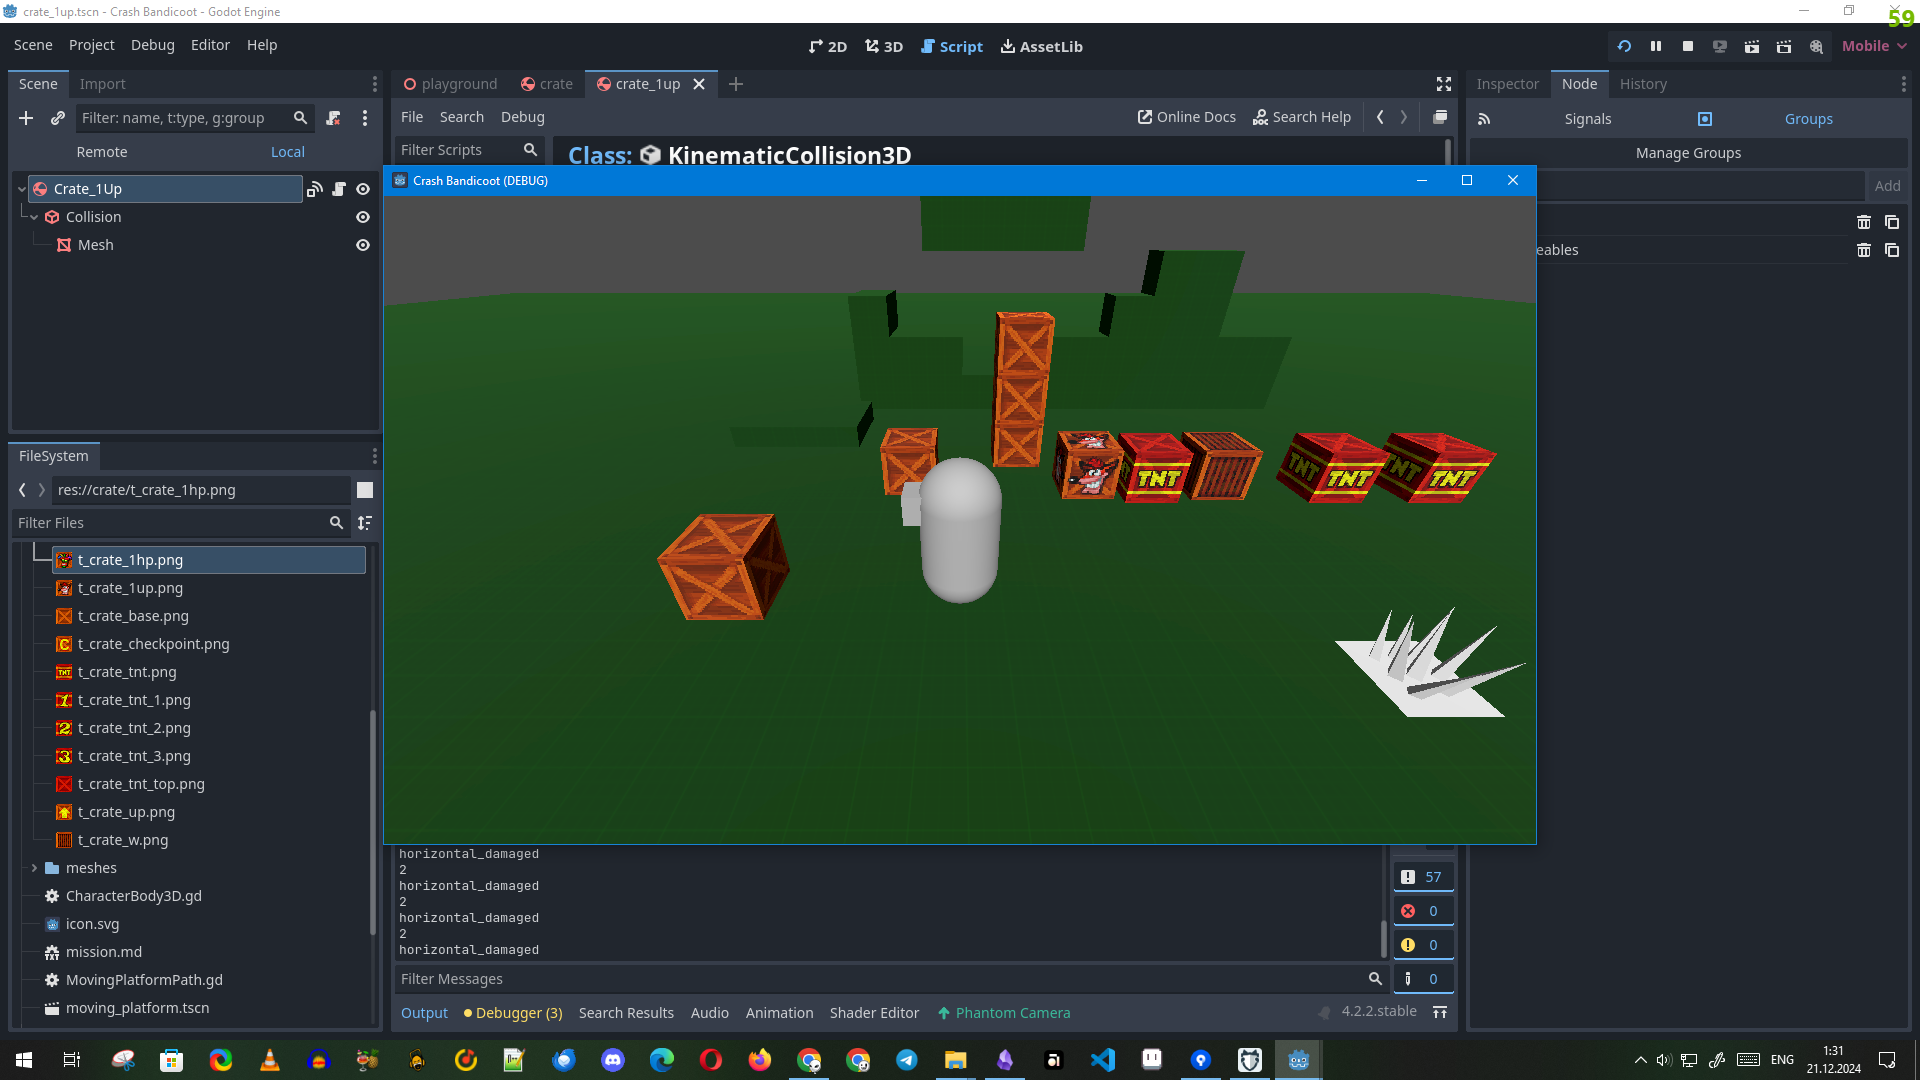Open remote debug options icon
This screenshot has width=1920, height=1080.
click(1720, 46)
